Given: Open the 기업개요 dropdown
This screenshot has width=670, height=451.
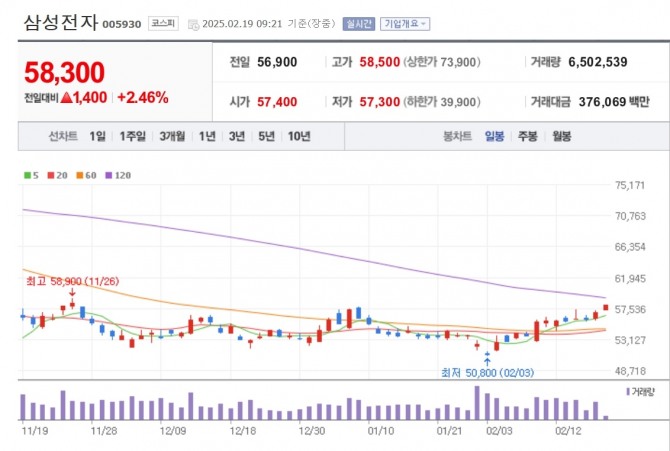Looking at the screenshot, I should [x=405, y=24].
